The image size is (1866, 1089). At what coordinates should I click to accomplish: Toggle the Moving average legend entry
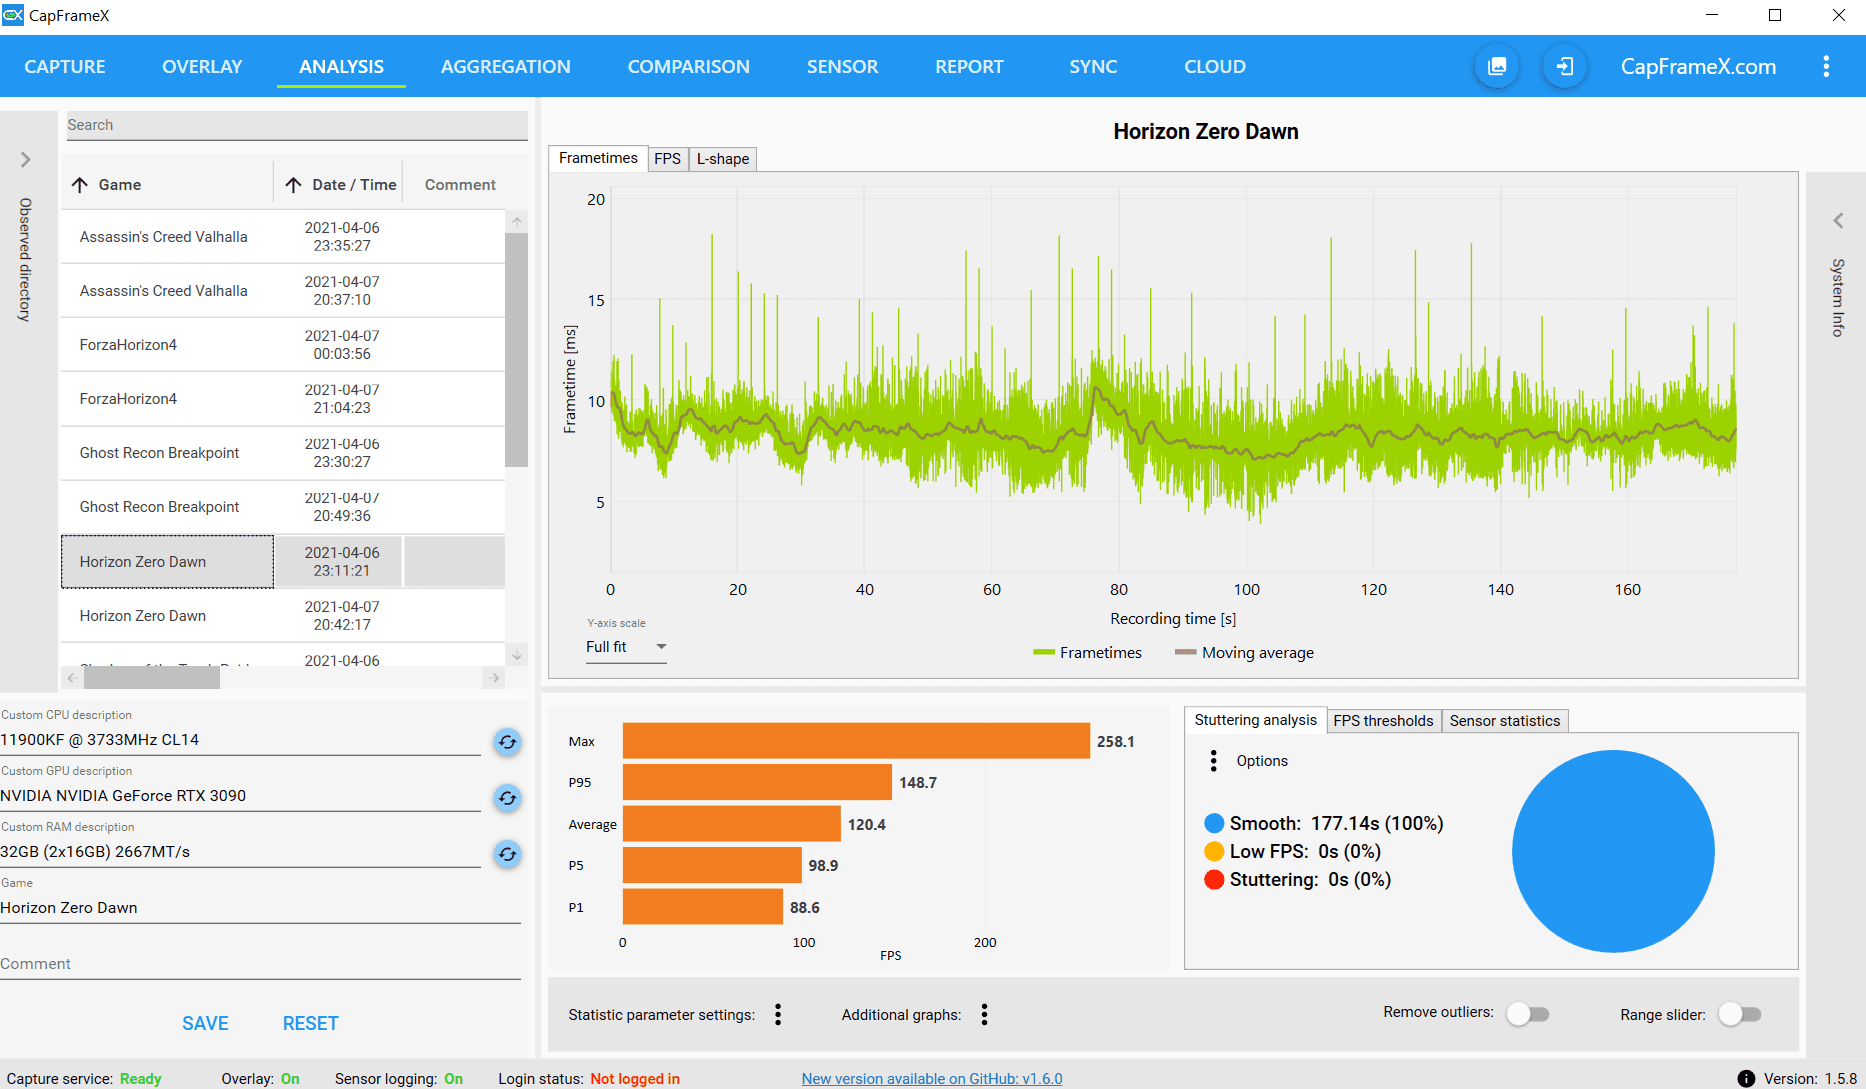[1244, 653]
